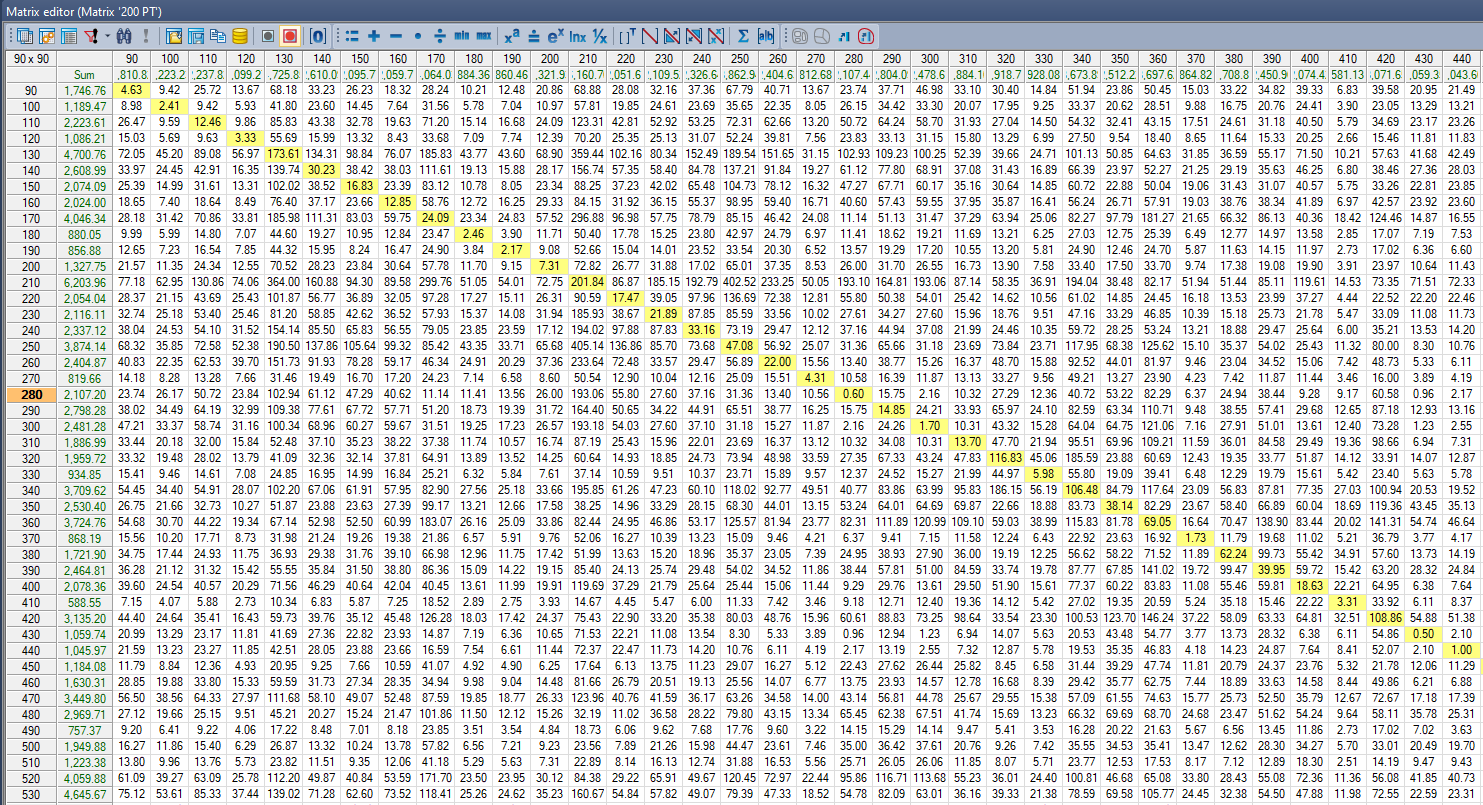Click the small blue bar chart icon
1483x805 pixels.
click(844, 36)
